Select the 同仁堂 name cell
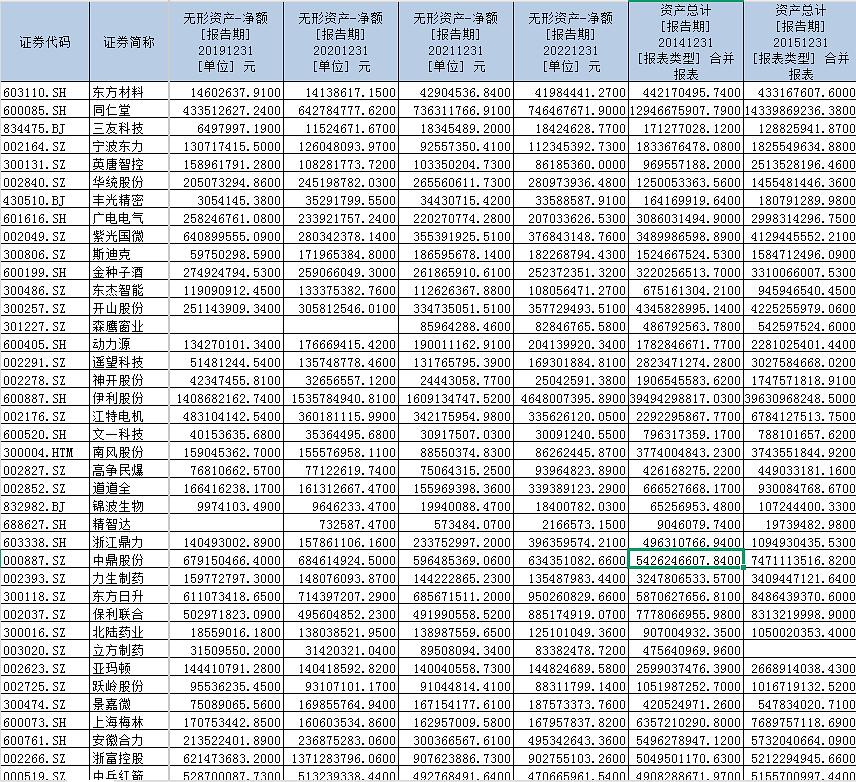The height and width of the screenshot is (782, 856). click(x=129, y=110)
